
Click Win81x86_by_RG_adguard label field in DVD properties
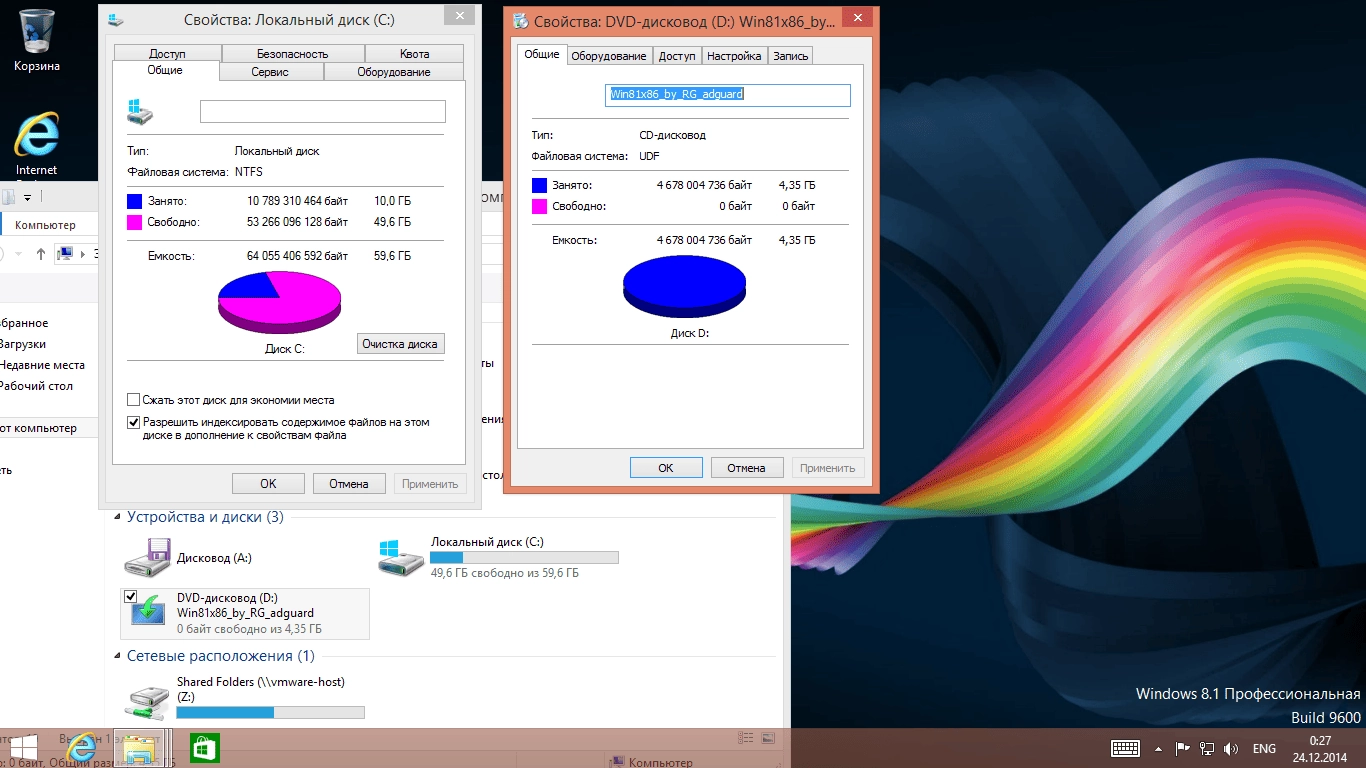728,94
